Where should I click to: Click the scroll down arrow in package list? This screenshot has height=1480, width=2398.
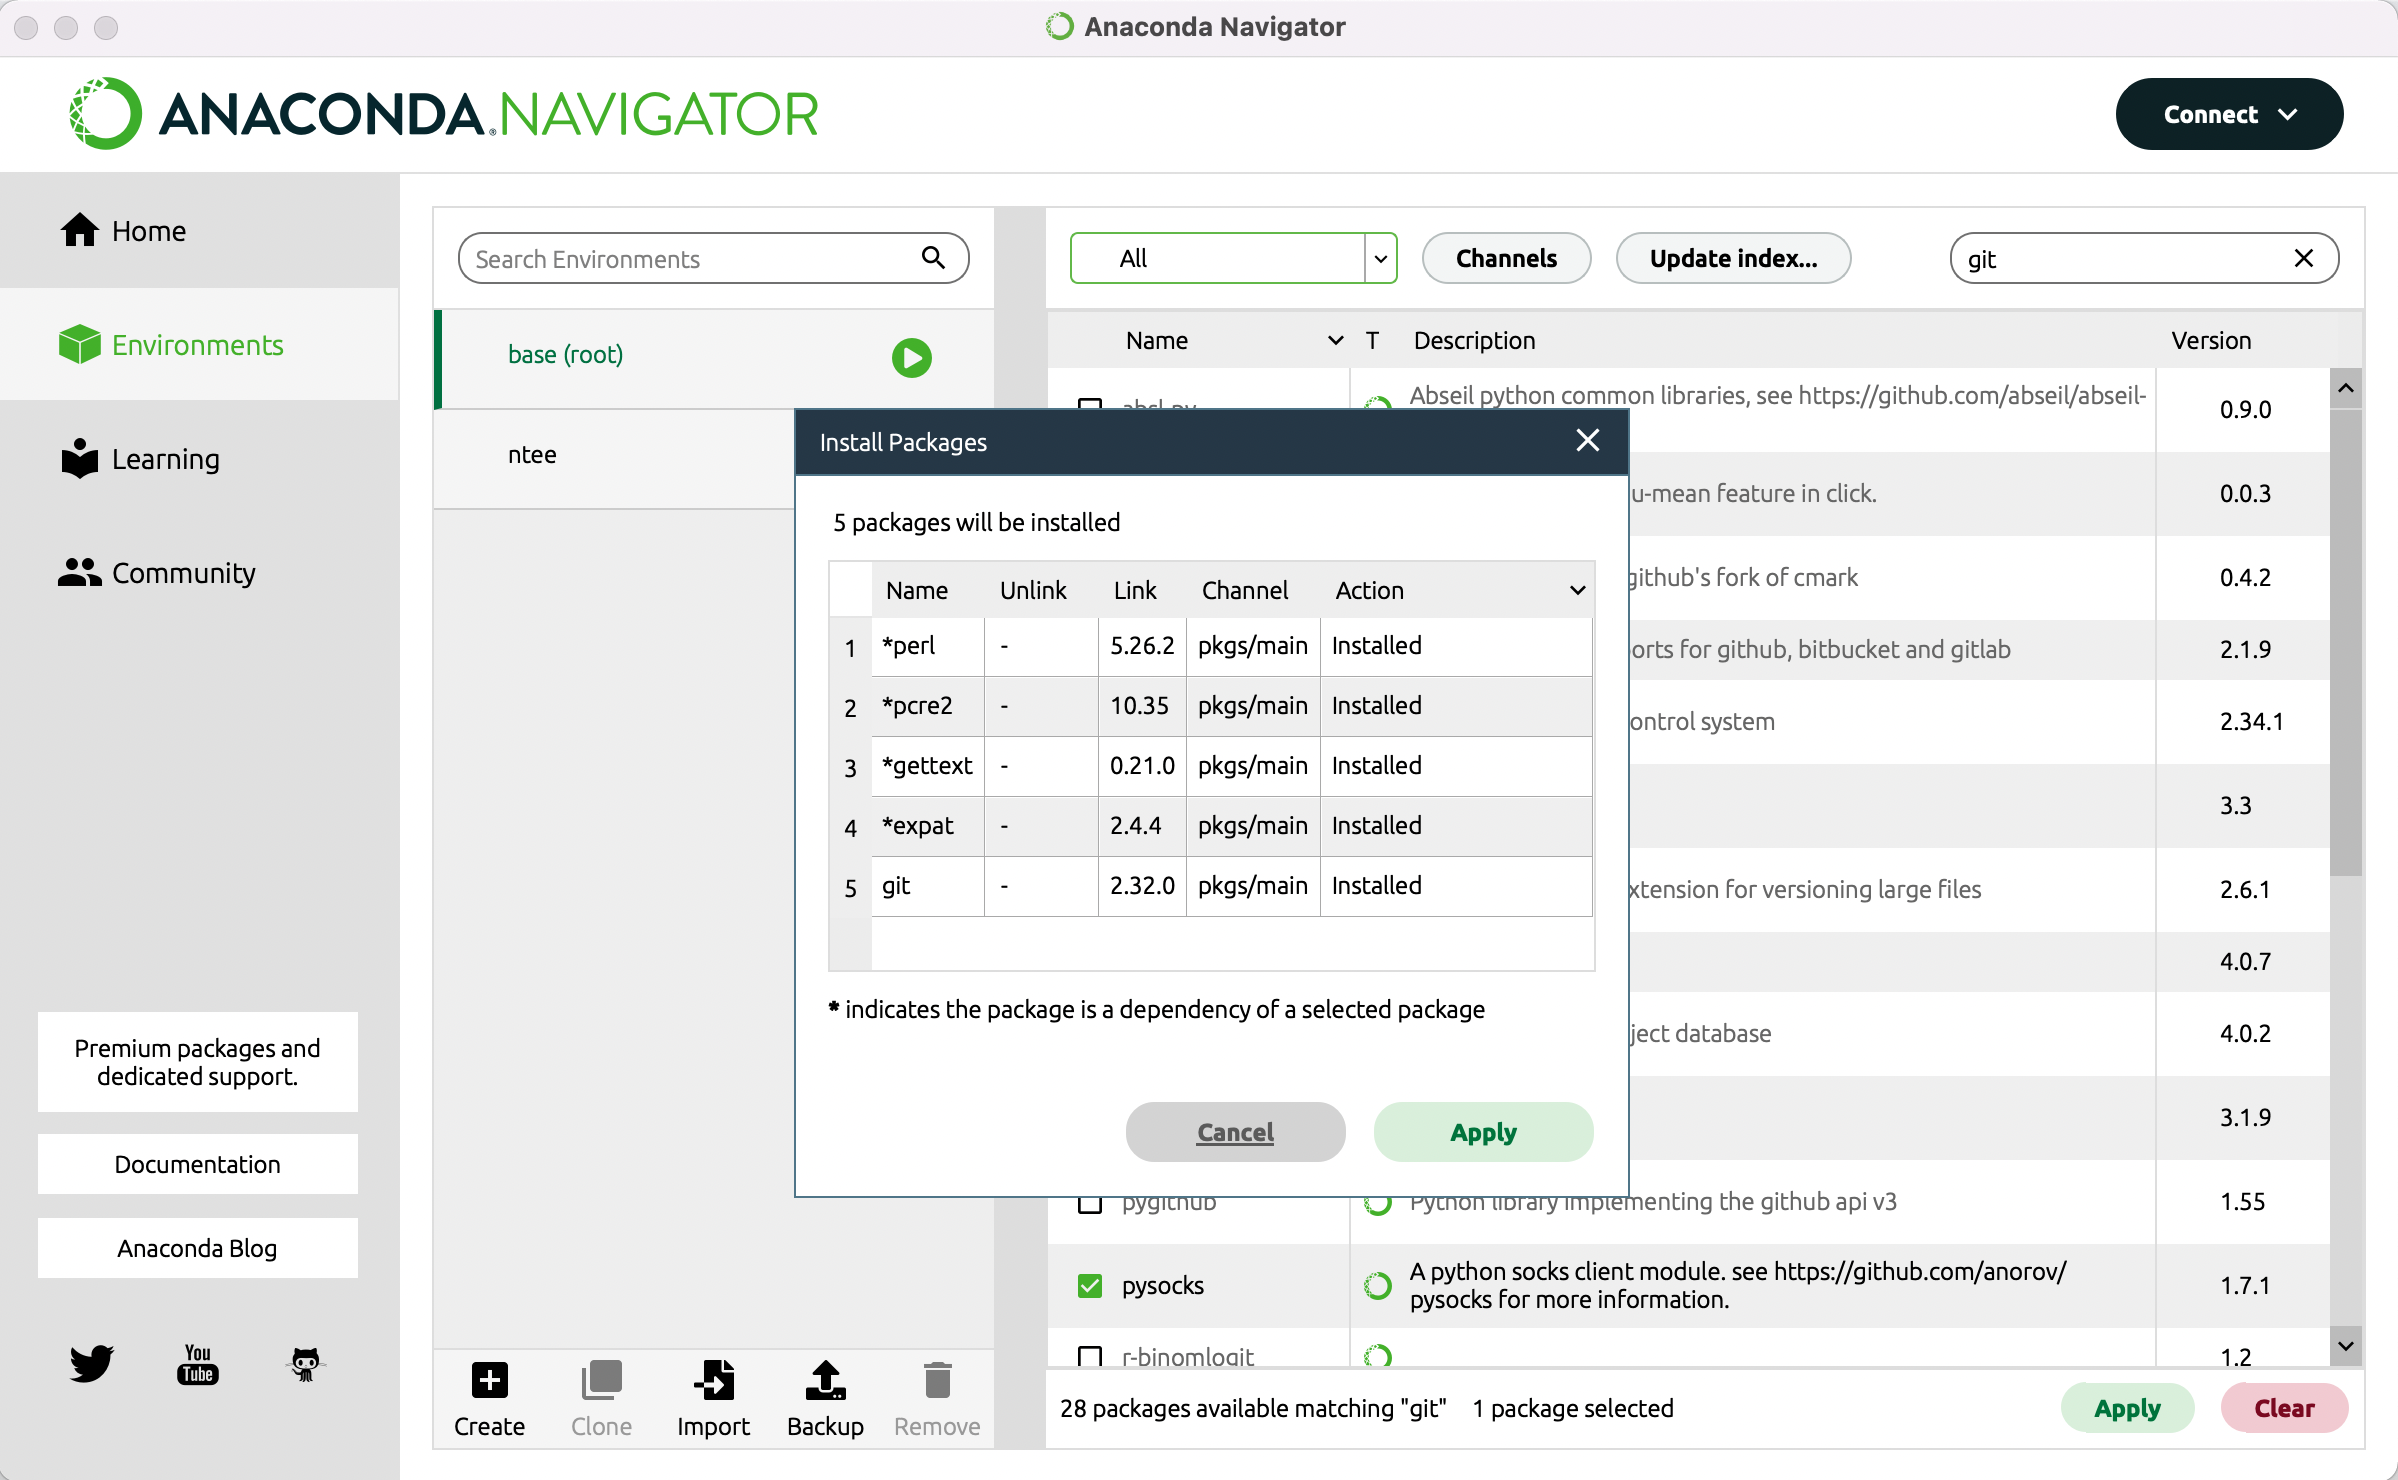(x=2346, y=1346)
